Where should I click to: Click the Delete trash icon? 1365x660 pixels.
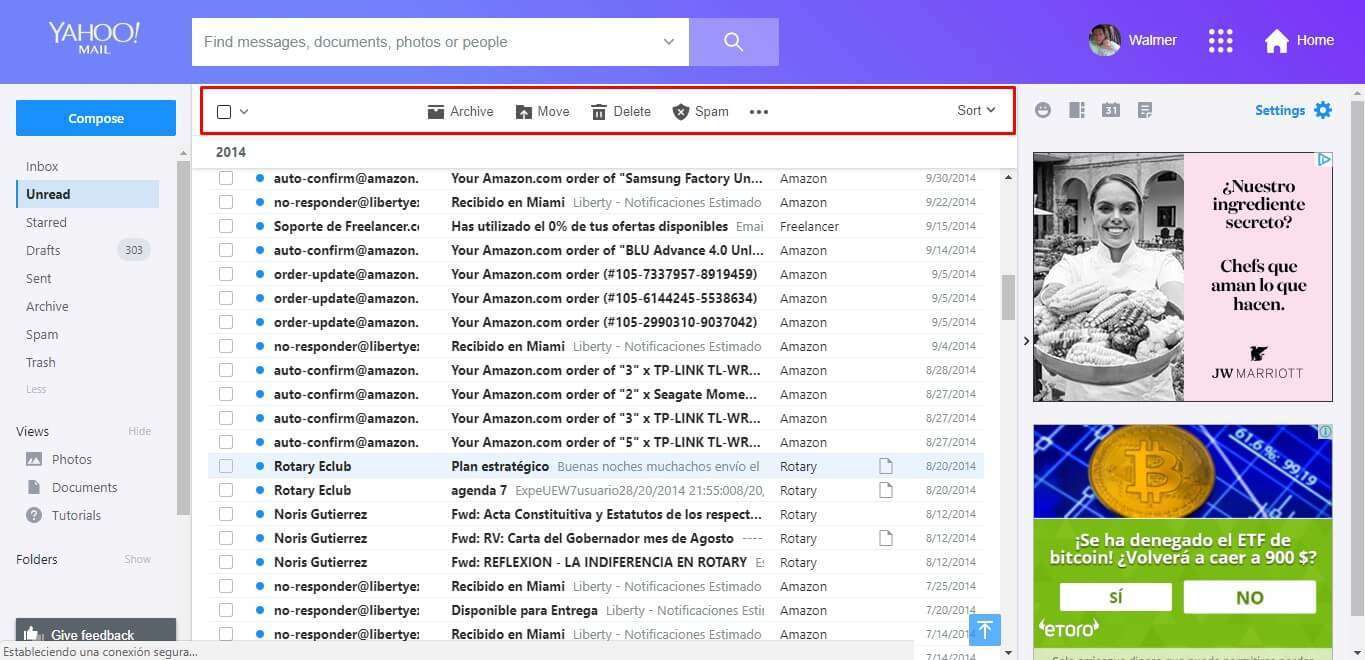tap(599, 112)
